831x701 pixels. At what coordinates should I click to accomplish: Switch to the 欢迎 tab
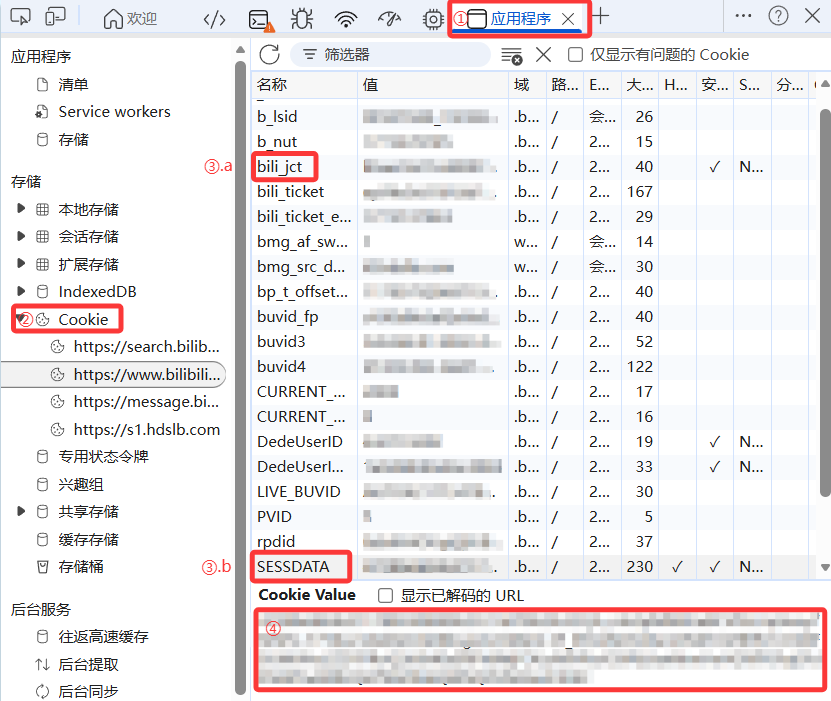coord(130,18)
